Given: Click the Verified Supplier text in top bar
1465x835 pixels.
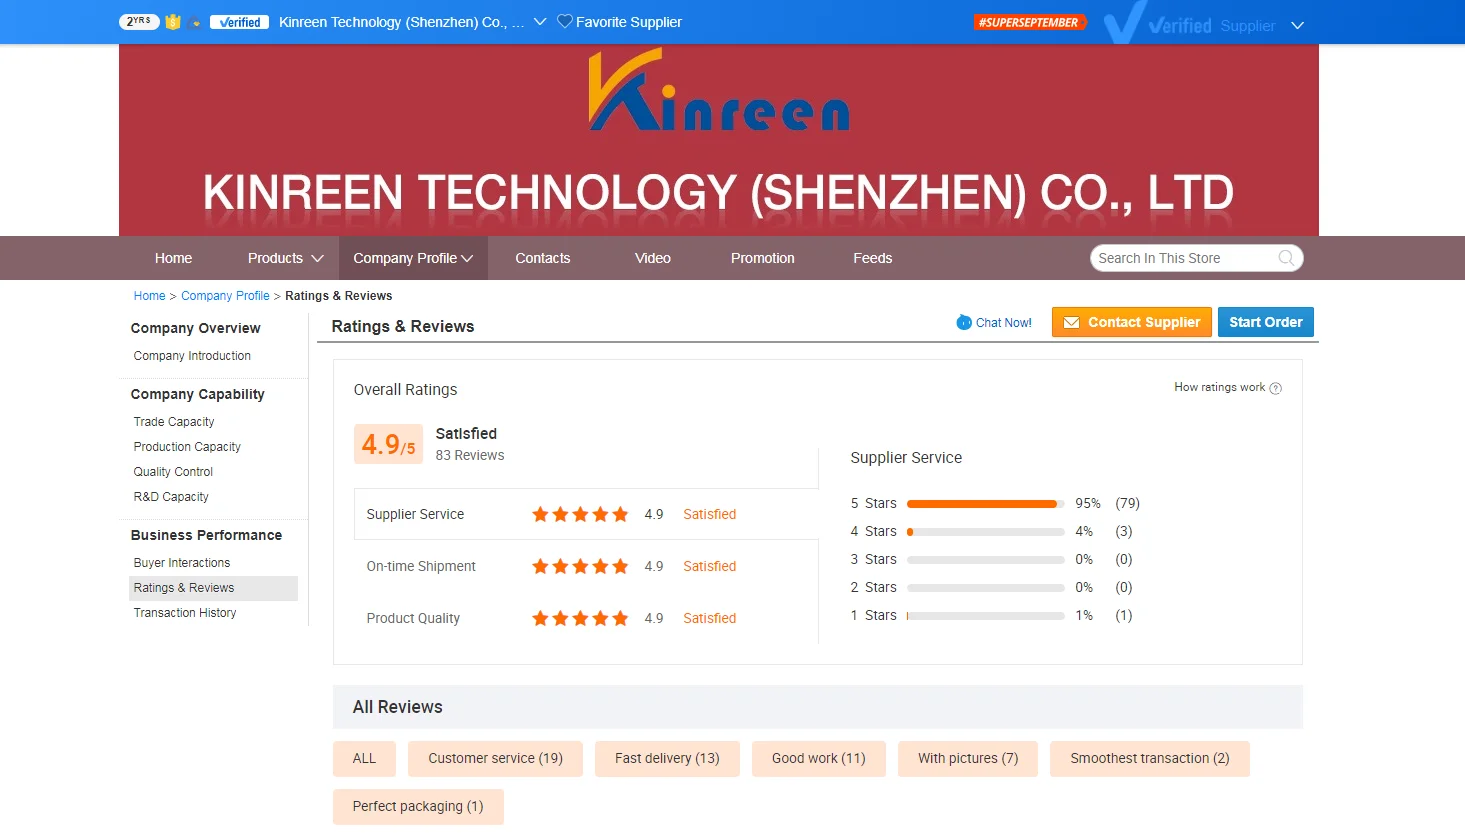Looking at the screenshot, I should (1212, 25).
